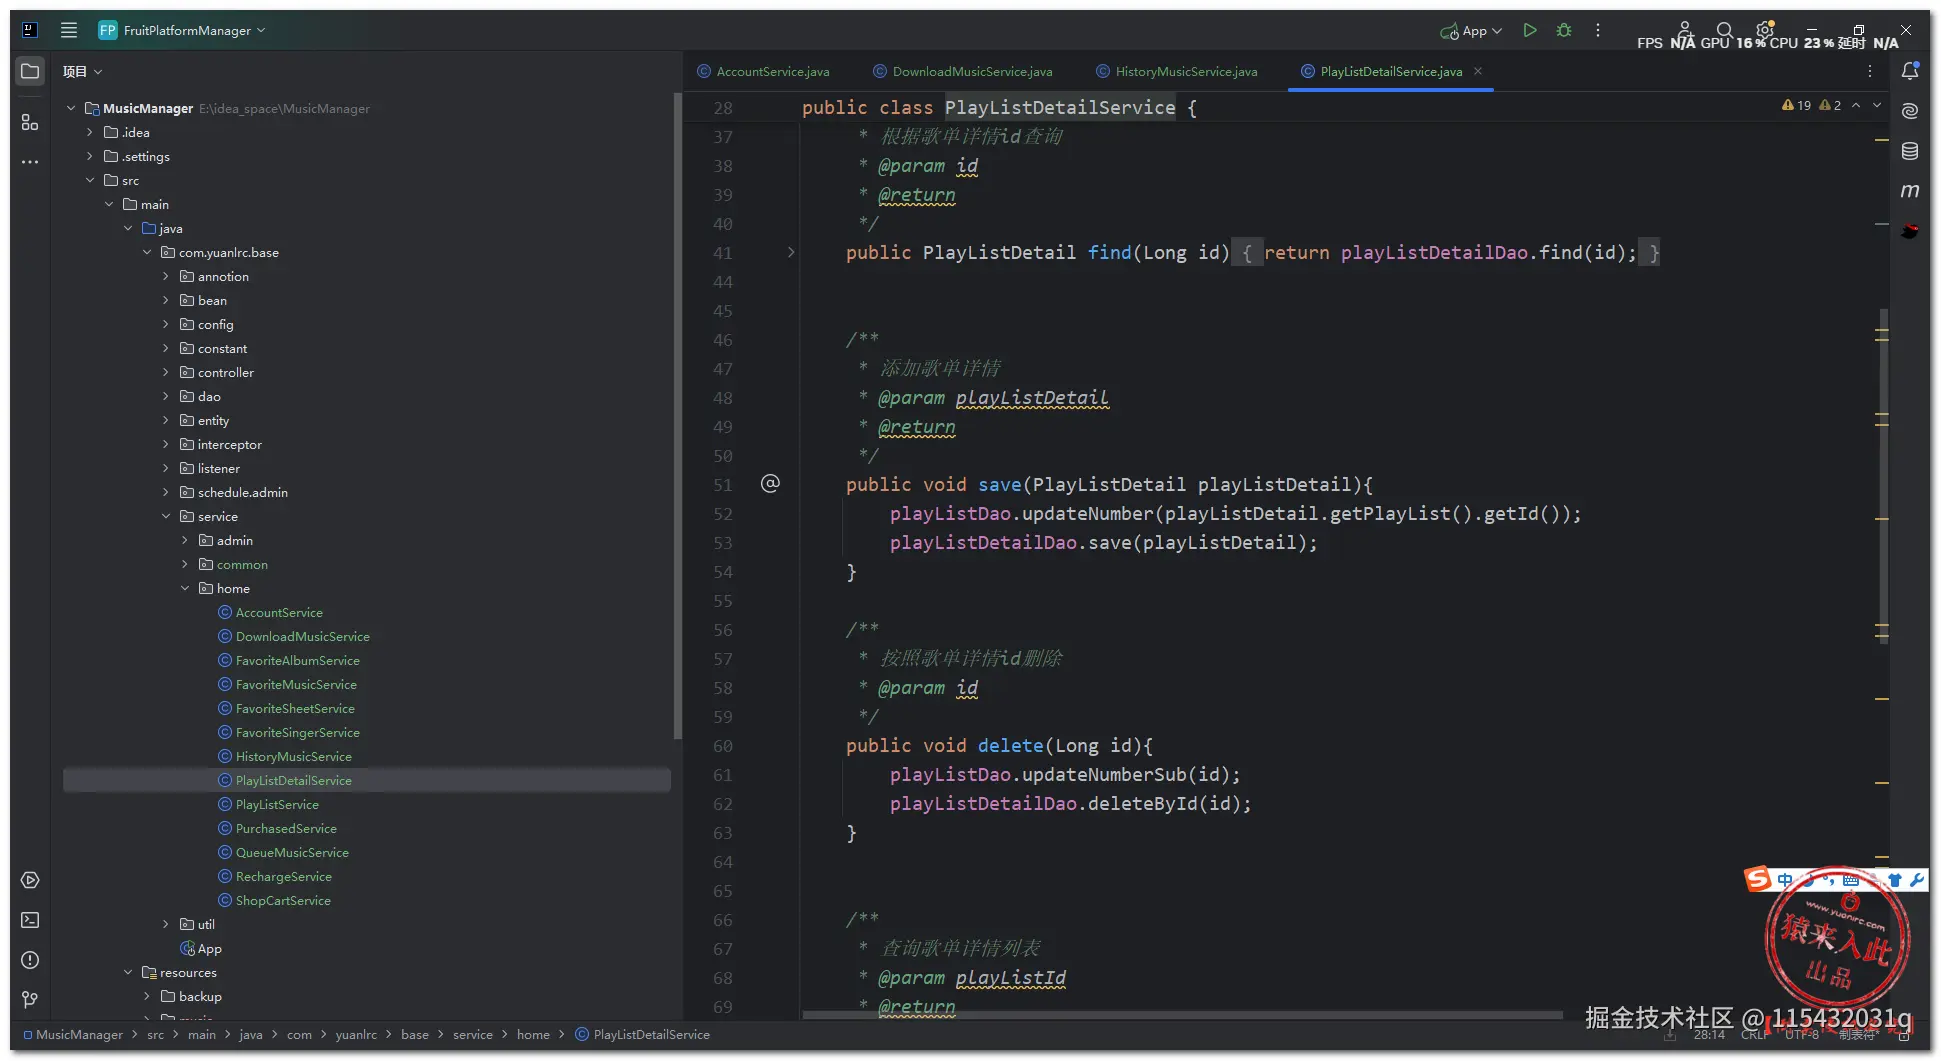This screenshot has height=1061, width=1941.
Task: Click the Run button in the toolbar
Action: click(x=1529, y=30)
